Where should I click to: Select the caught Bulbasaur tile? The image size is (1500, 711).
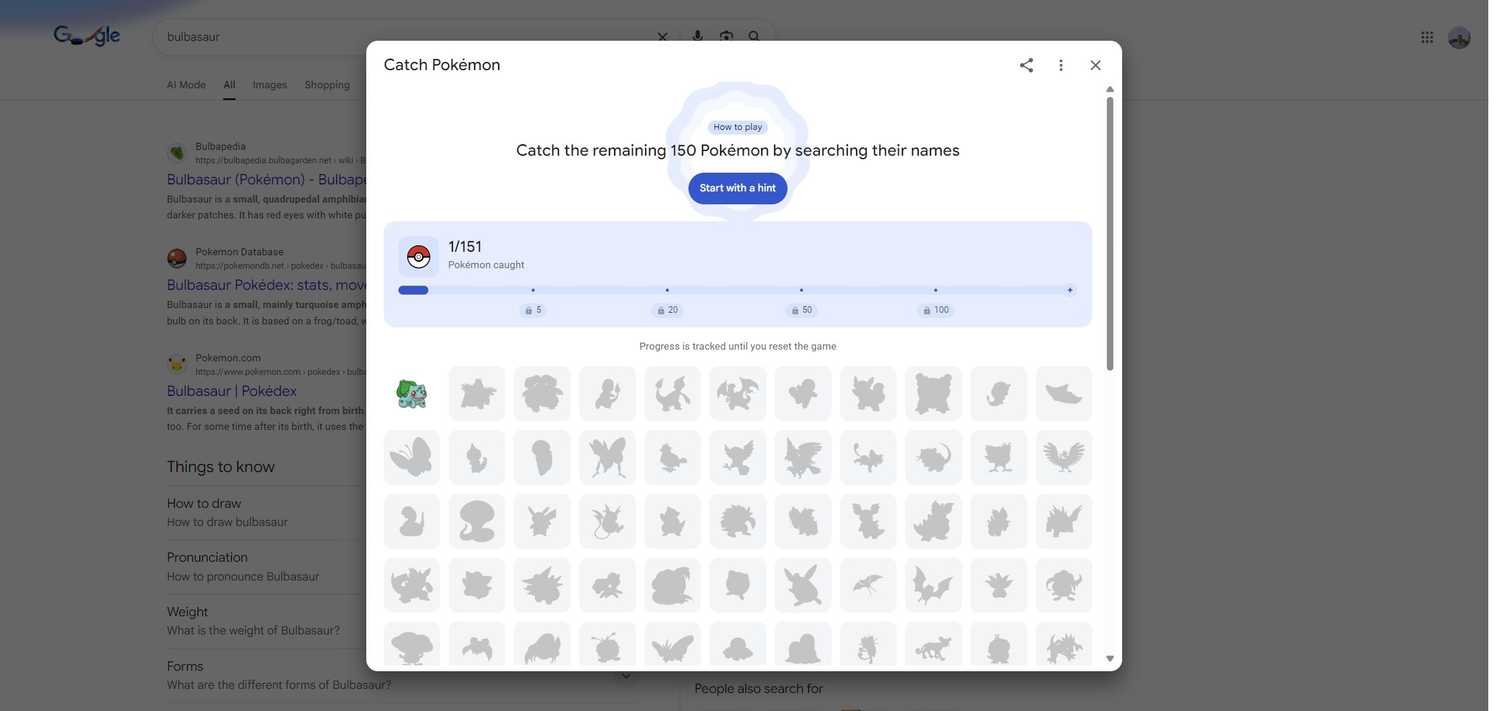414,396
